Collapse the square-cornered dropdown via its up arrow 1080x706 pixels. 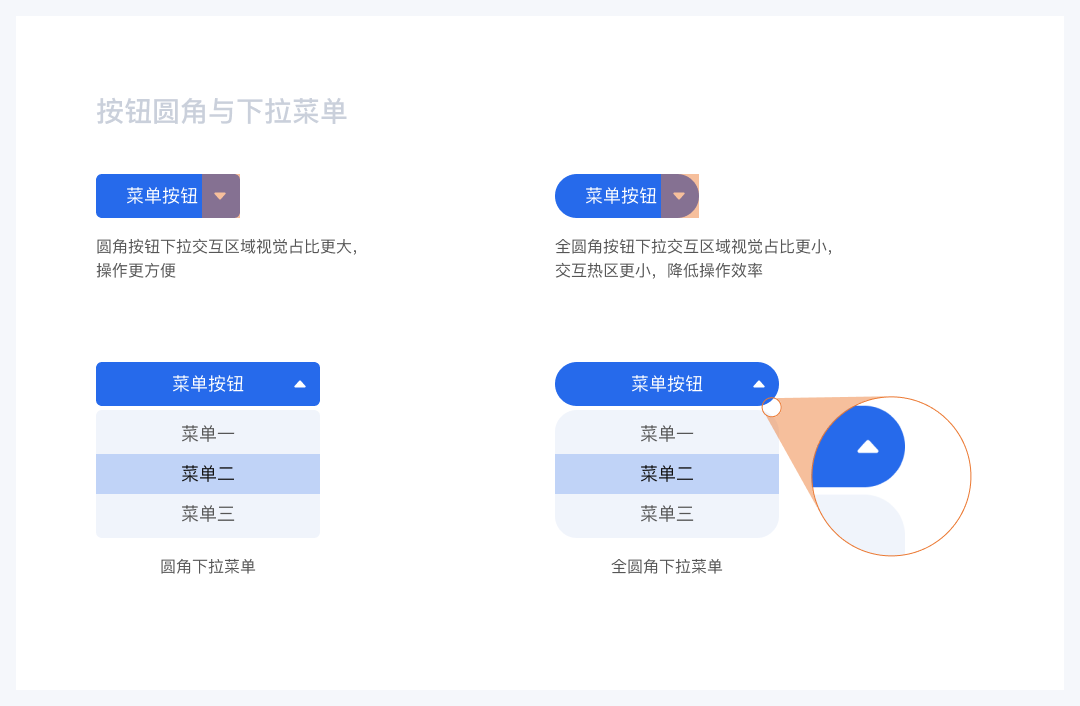pos(300,384)
